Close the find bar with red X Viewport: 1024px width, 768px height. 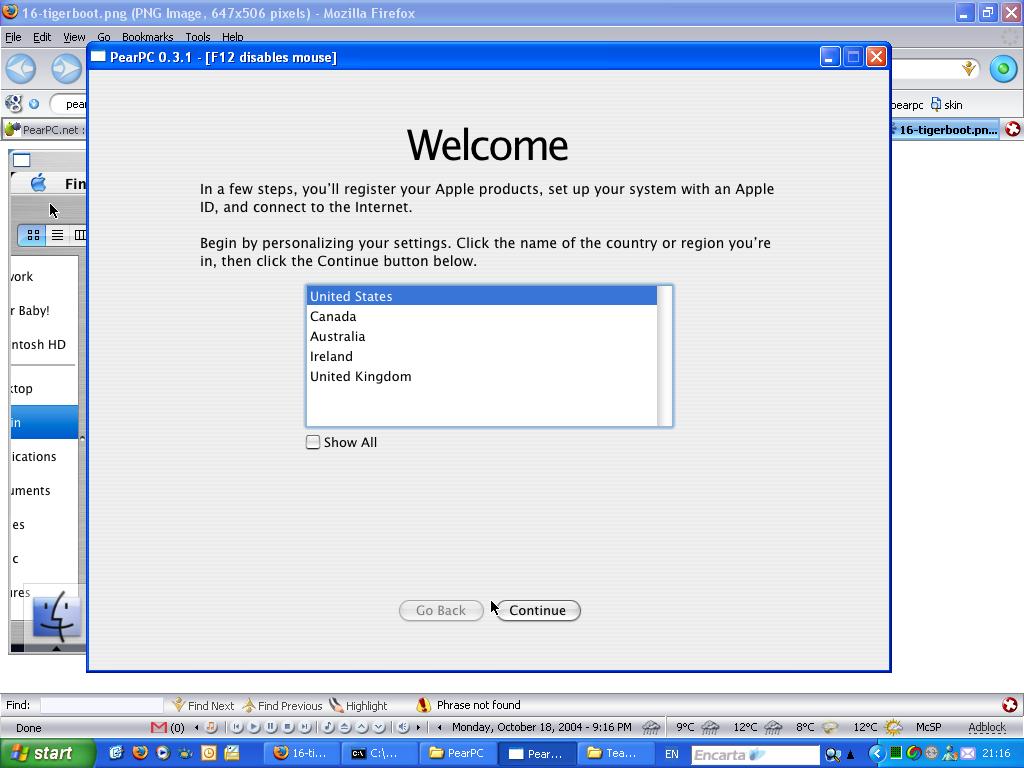[x=1010, y=705]
